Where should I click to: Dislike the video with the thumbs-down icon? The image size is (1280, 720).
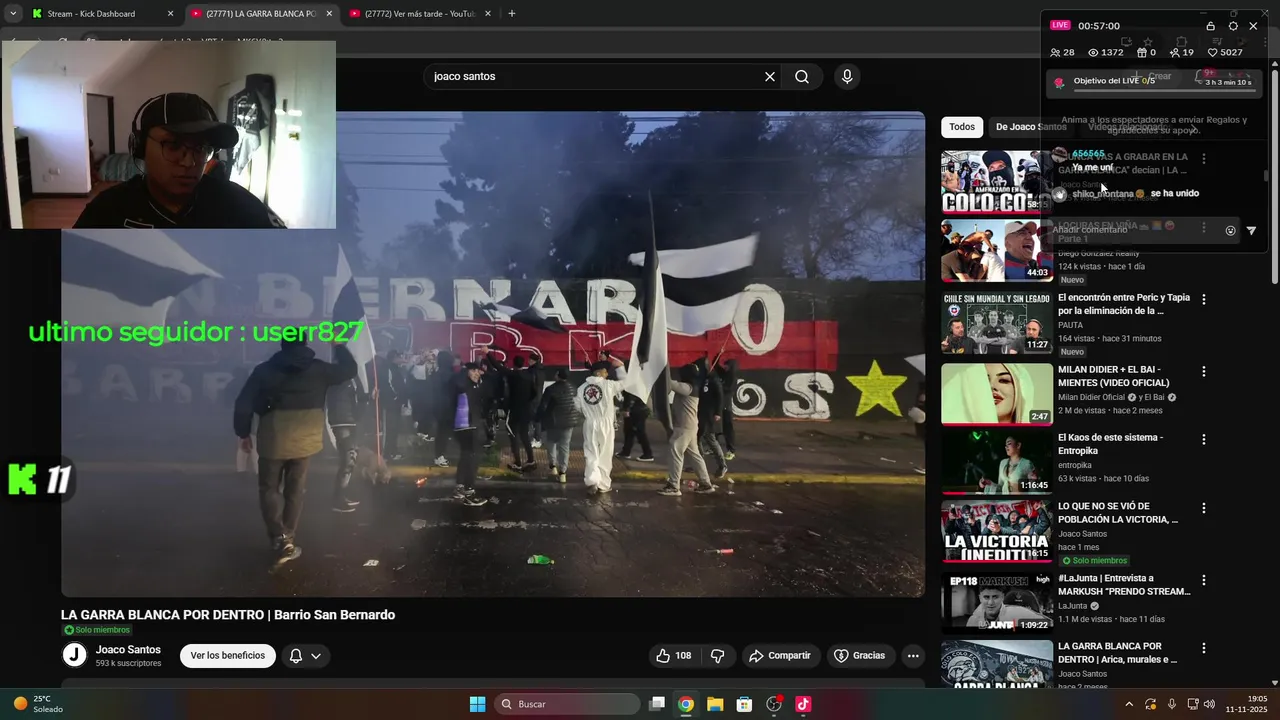(717, 656)
